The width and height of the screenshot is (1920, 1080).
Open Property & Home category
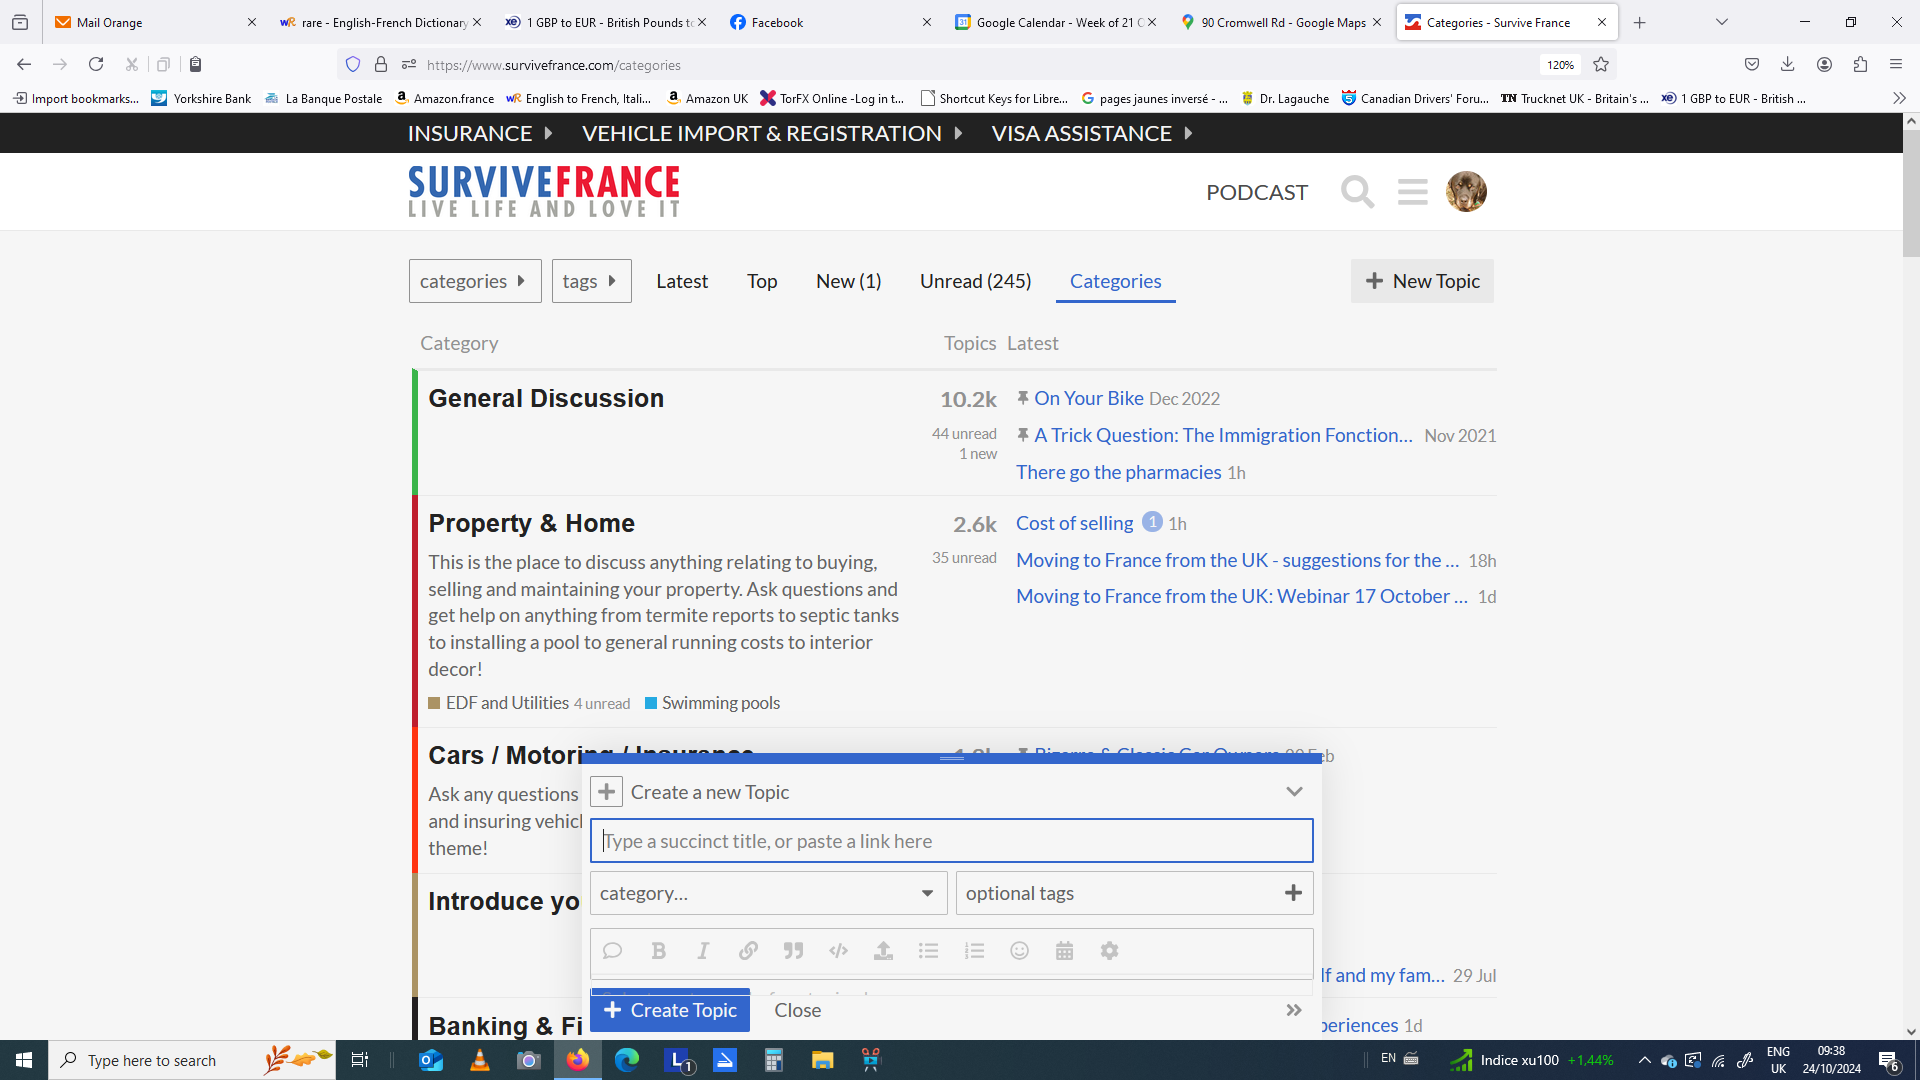pyautogui.click(x=532, y=523)
